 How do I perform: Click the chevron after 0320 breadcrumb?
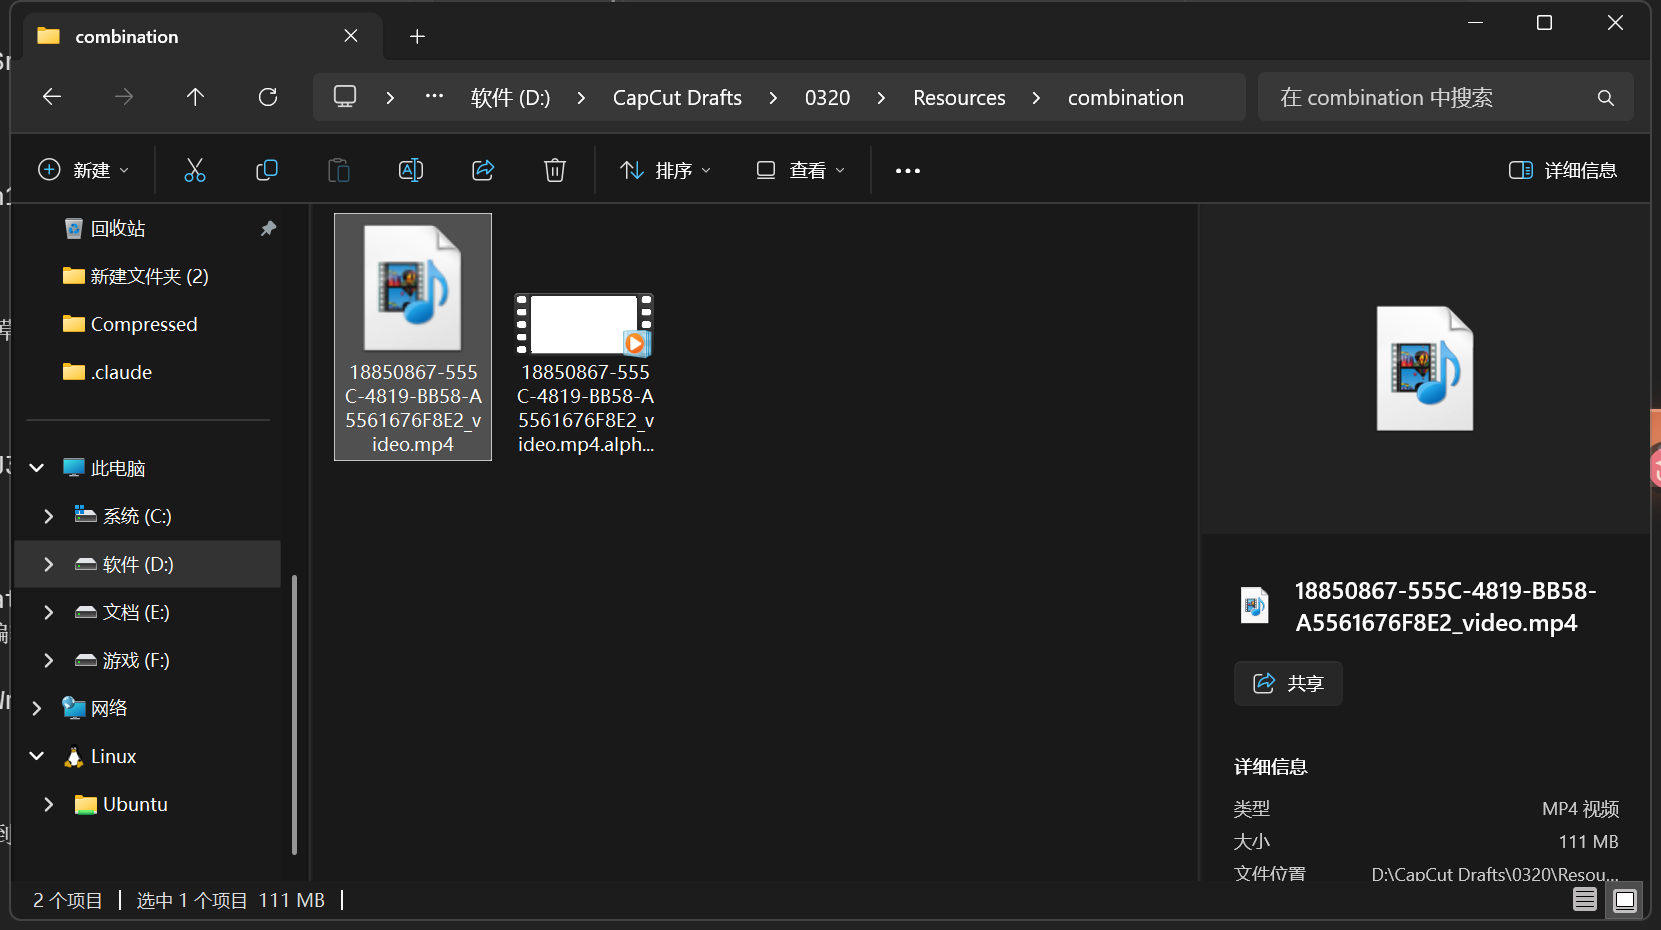pos(881,98)
